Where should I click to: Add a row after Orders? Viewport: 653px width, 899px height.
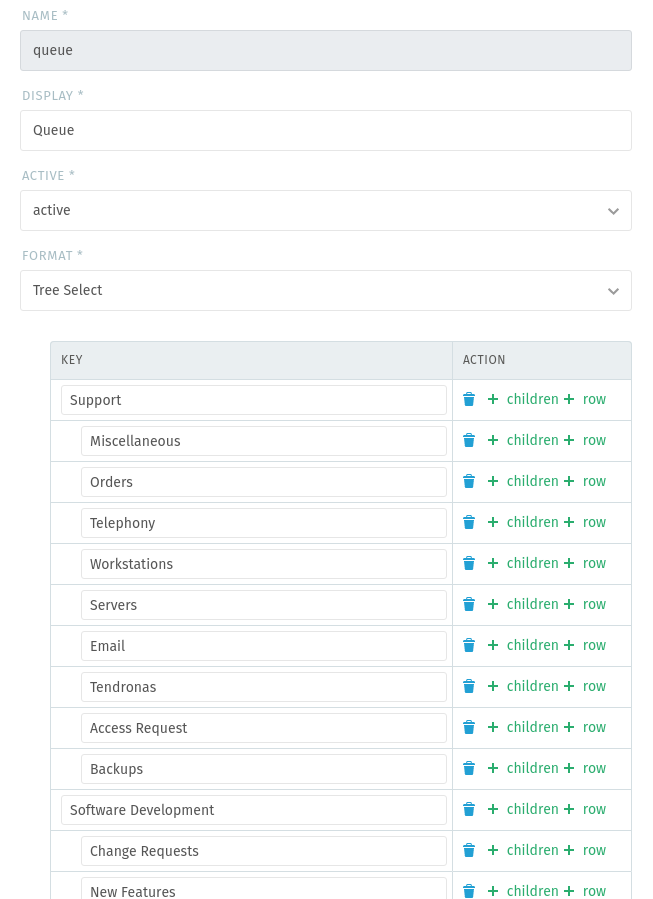point(585,481)
